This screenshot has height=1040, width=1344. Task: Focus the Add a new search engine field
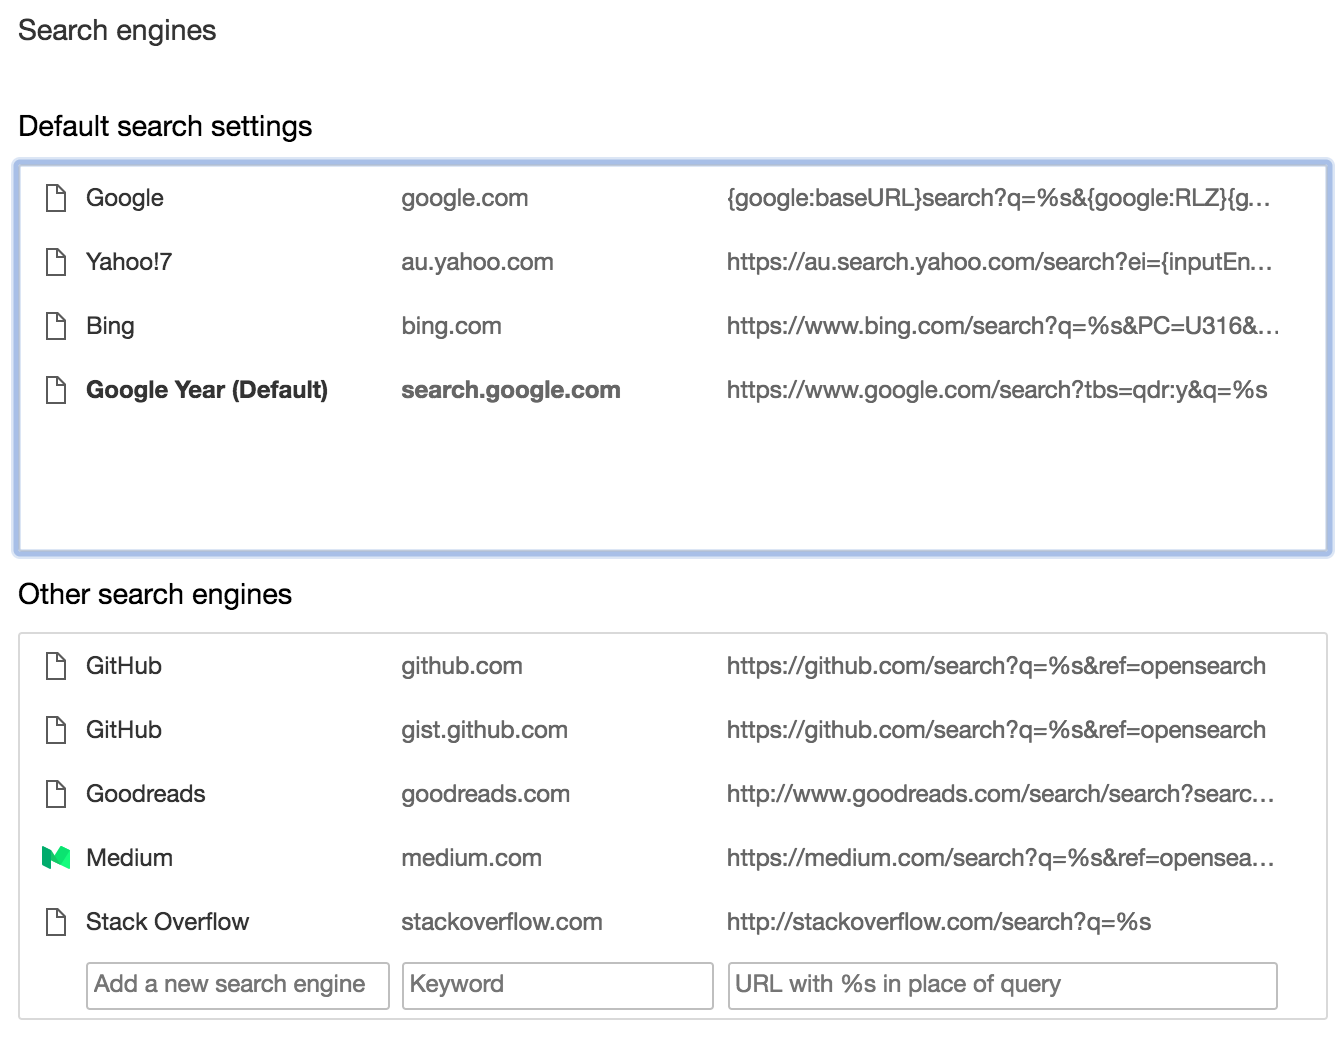tap(237, 985)
